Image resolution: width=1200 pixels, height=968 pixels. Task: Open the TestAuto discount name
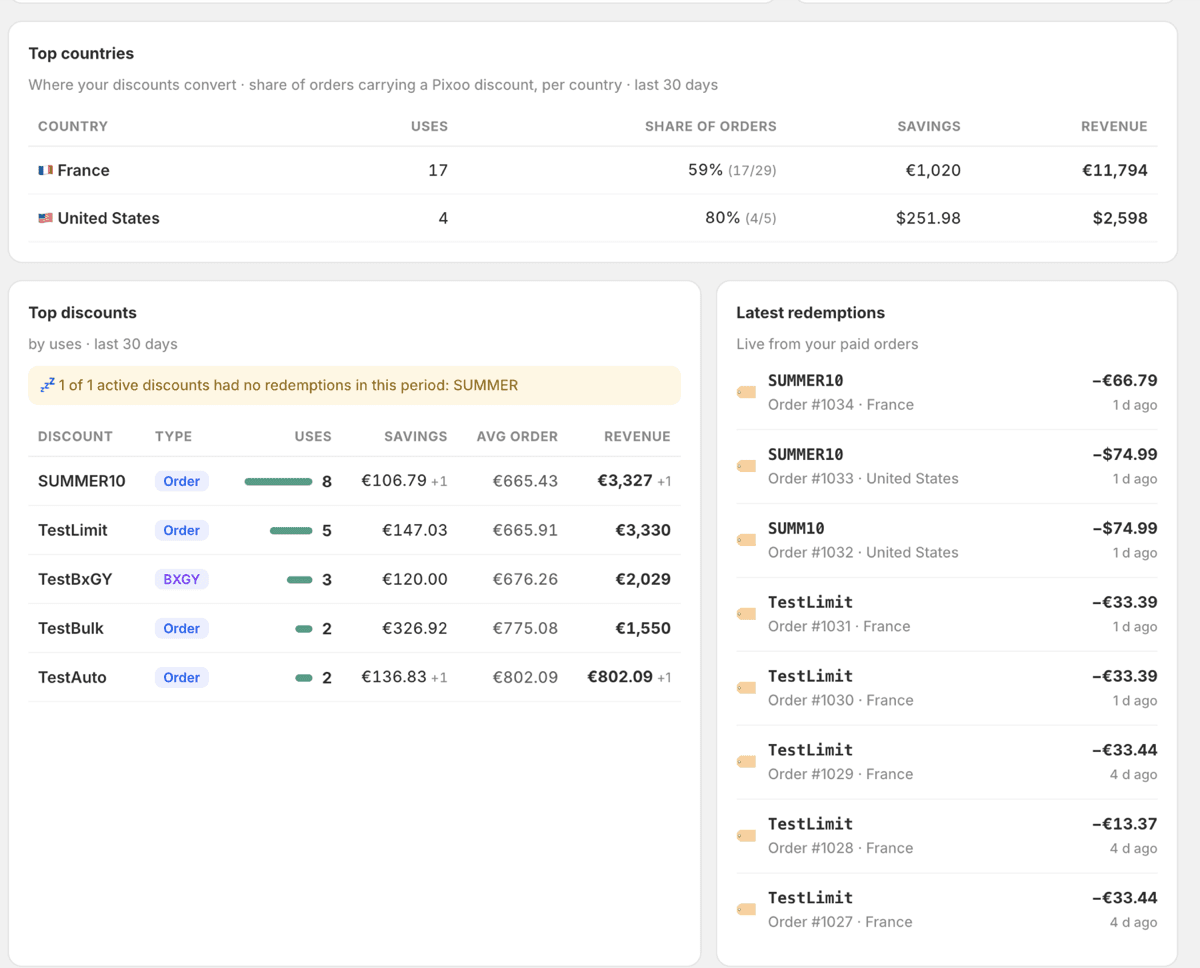(x=72, y=677)
